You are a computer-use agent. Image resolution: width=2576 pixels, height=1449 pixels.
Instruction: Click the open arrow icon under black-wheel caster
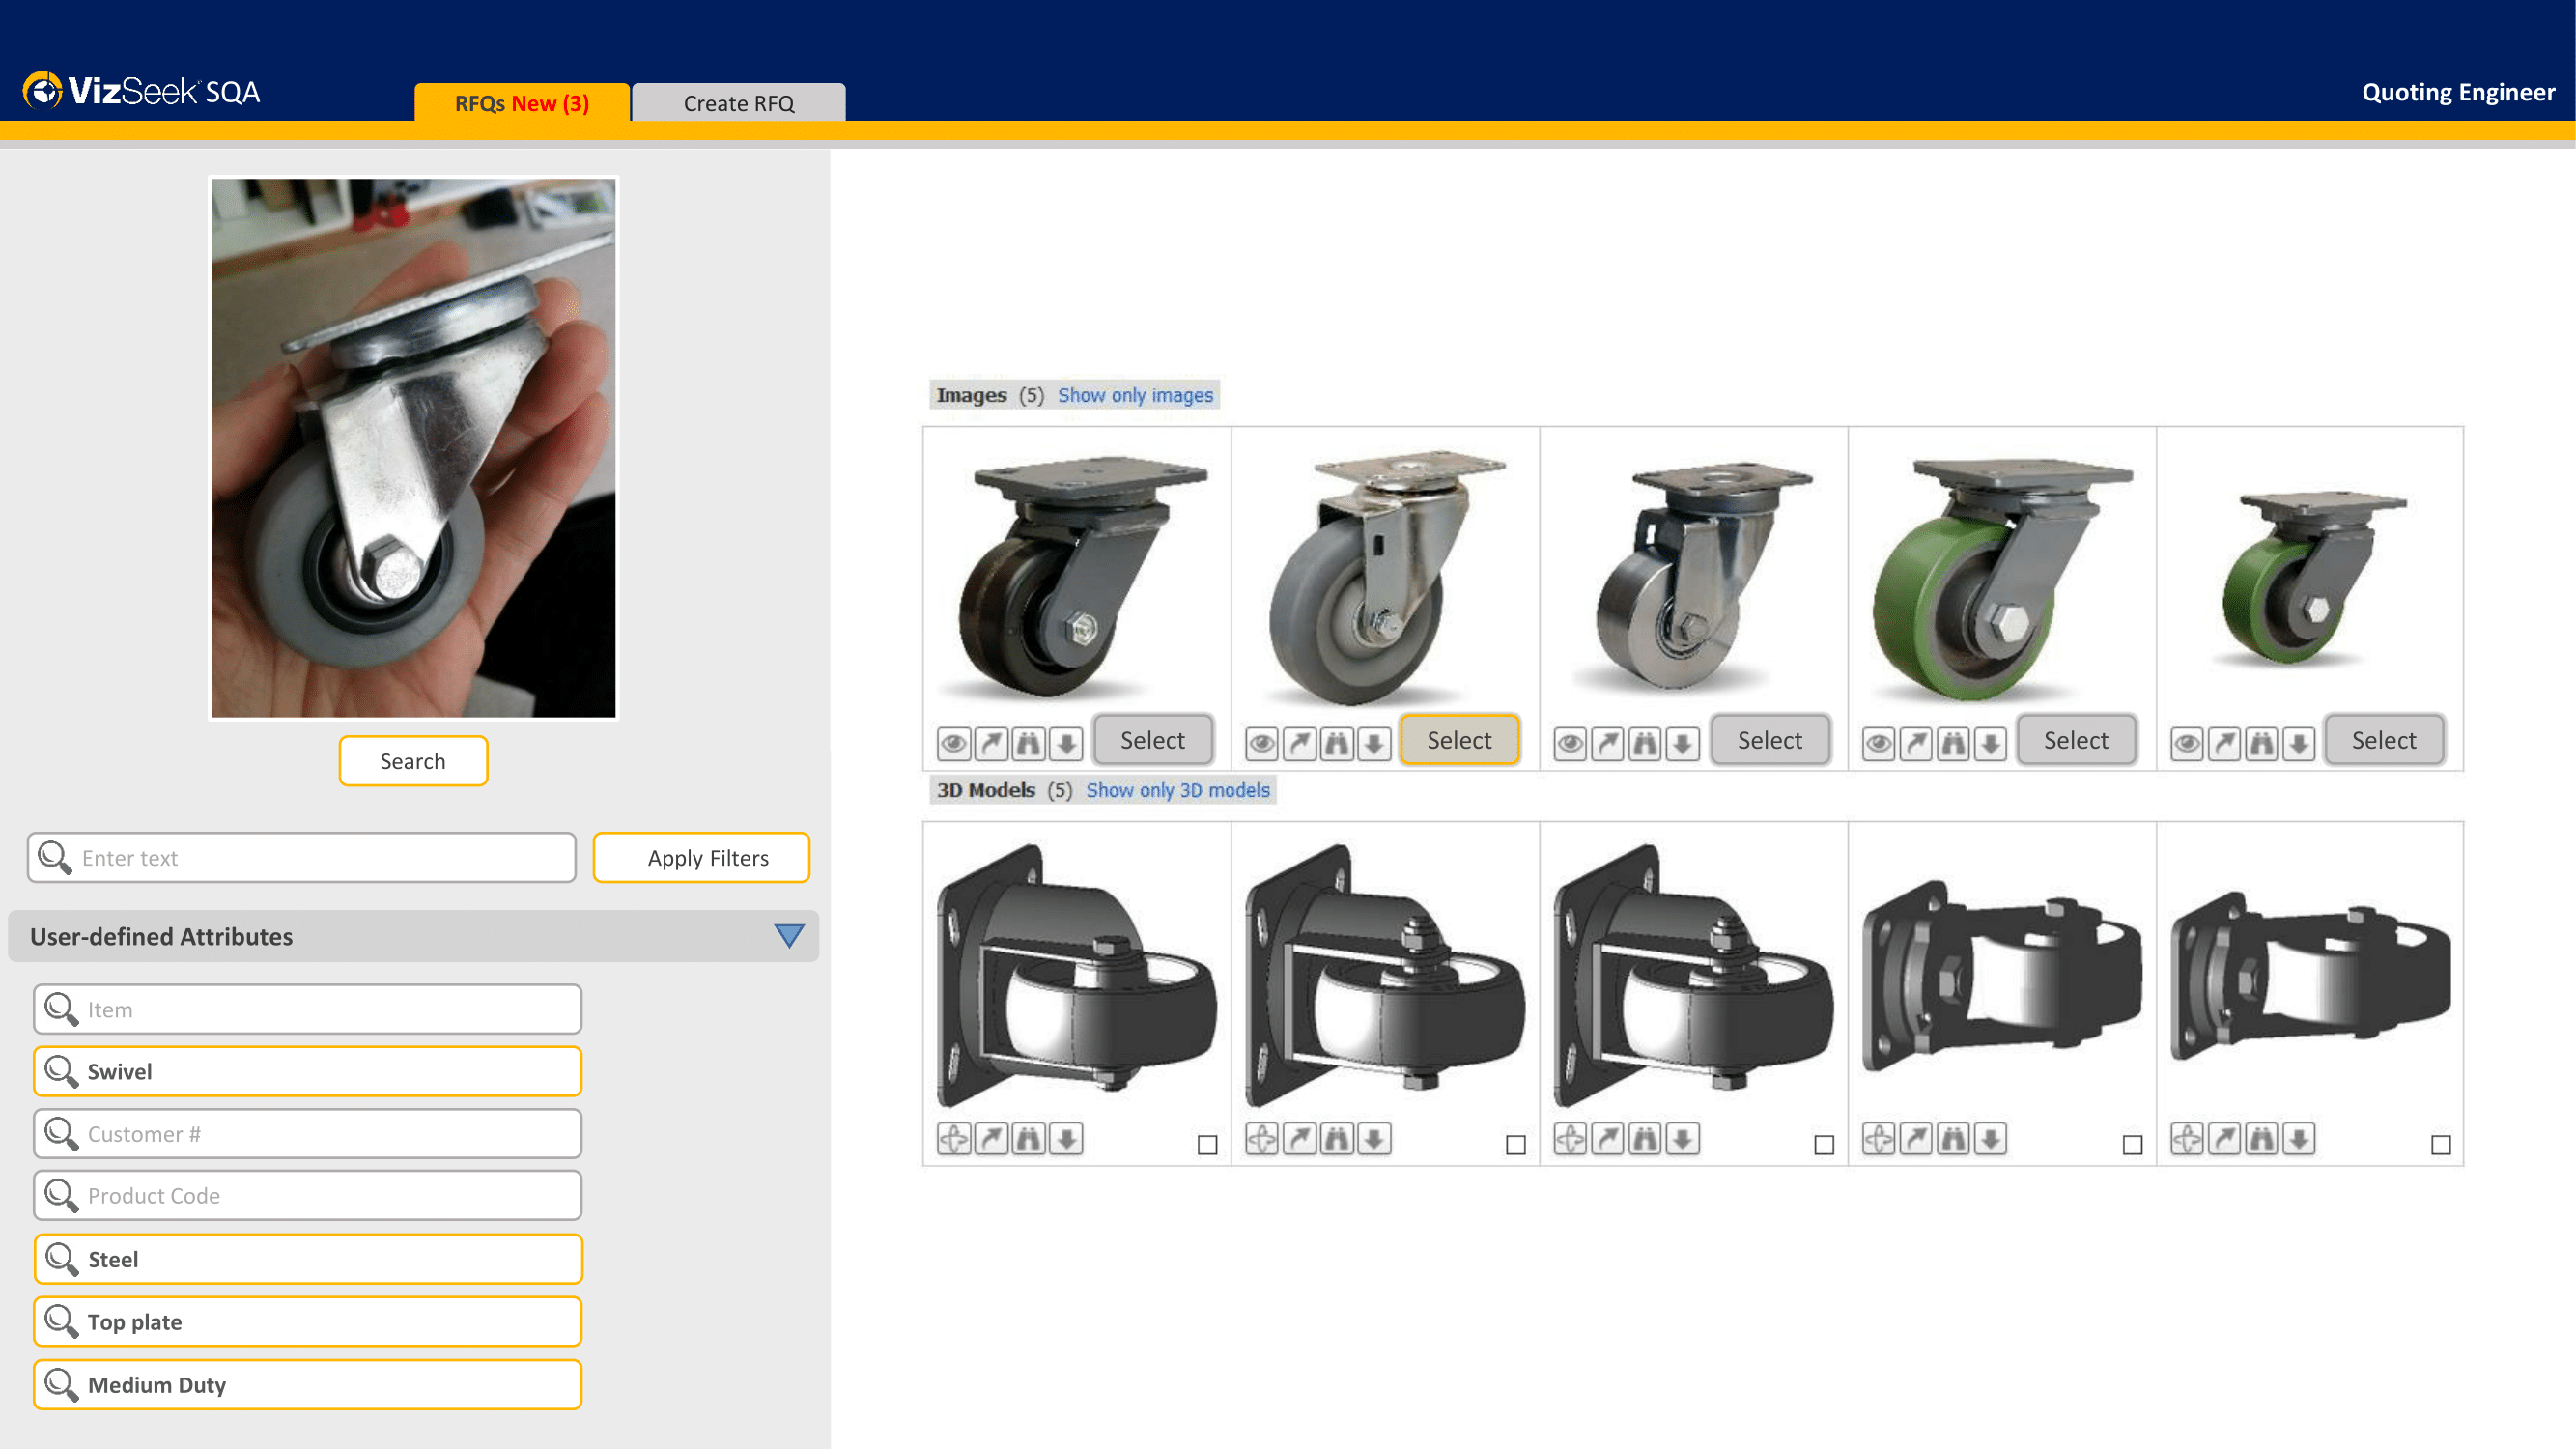coord(991,743)
